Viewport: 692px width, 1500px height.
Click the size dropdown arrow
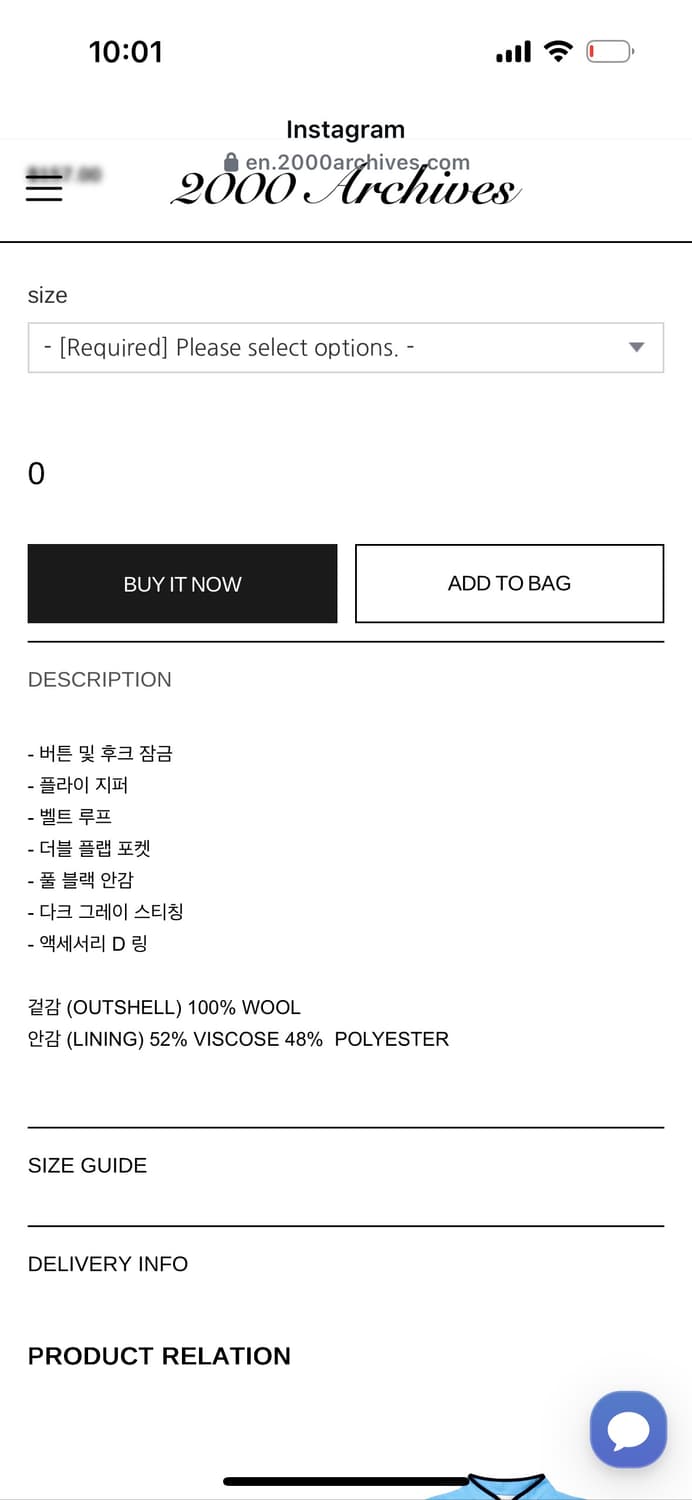[x=636, y=348]
